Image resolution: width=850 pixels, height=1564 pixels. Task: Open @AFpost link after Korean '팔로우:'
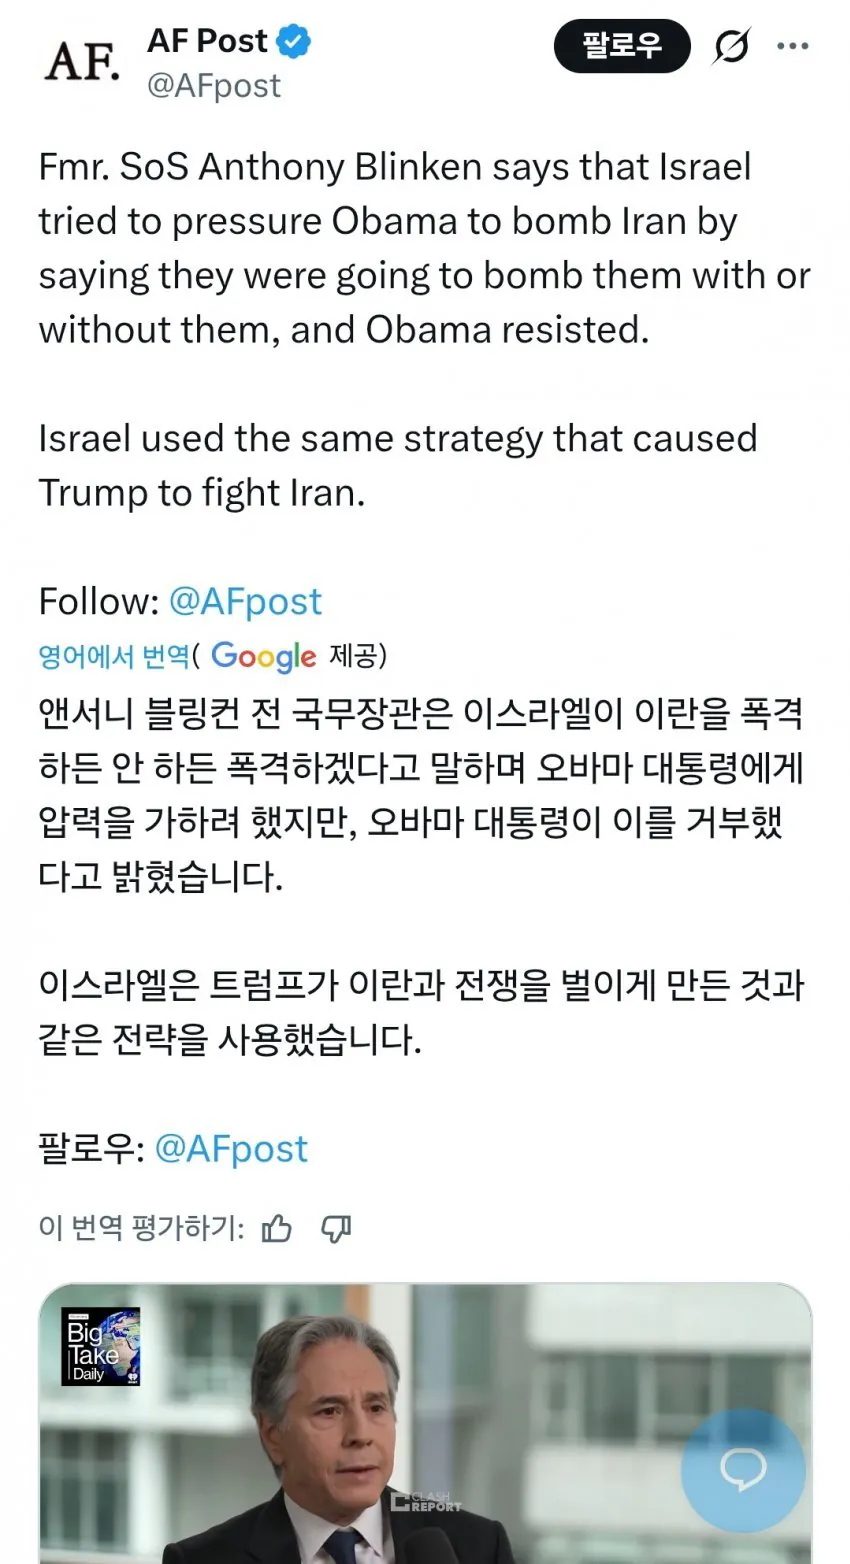pos(231,1148)
